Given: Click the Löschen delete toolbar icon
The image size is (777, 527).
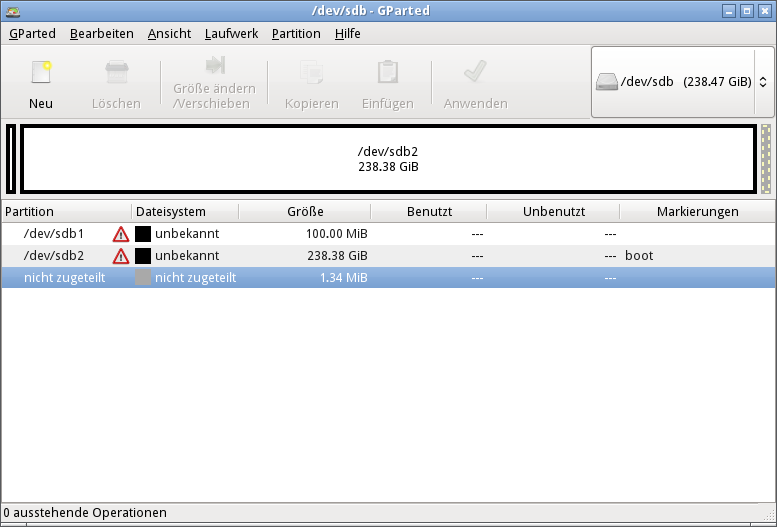Looking at the screenshot, I should click(x=116, y=72).
